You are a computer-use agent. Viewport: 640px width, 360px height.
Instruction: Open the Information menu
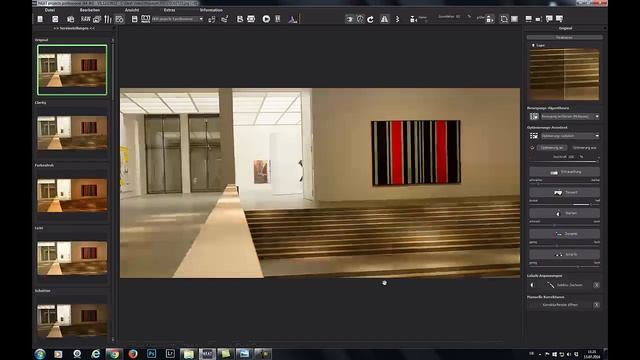point(211,10)
